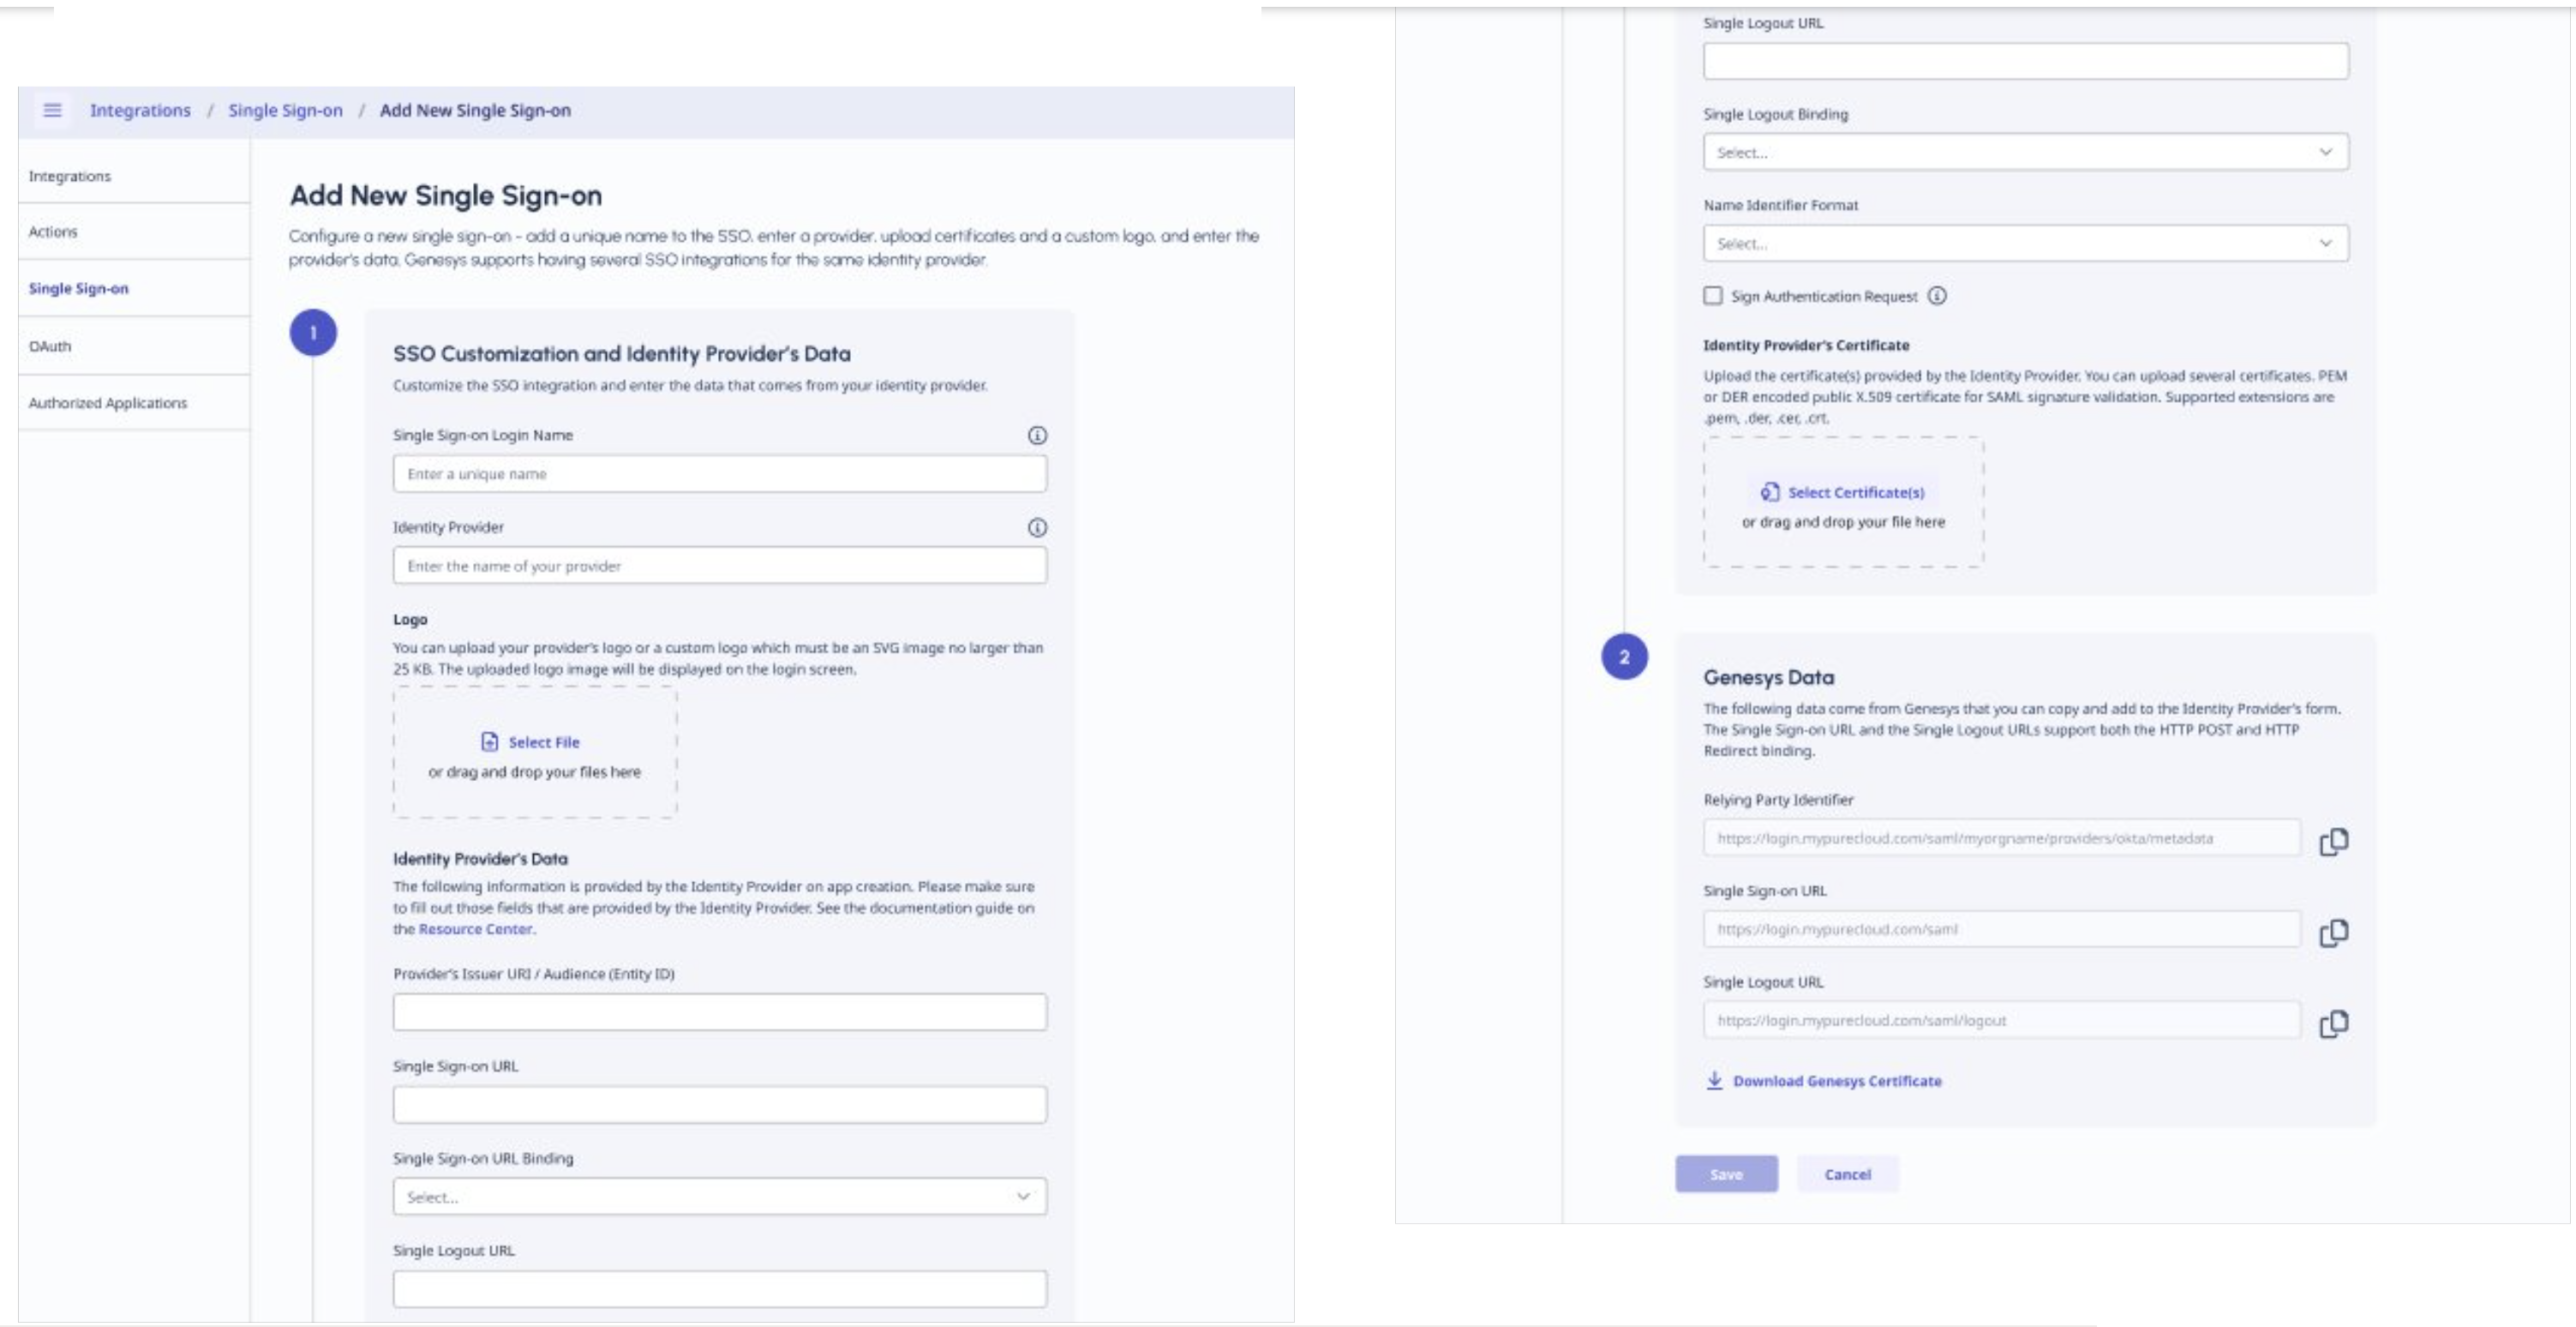Click the download icon for Genesys Certificate
This screenshot has width=2576, height=1327.
pos(1714,1080)
